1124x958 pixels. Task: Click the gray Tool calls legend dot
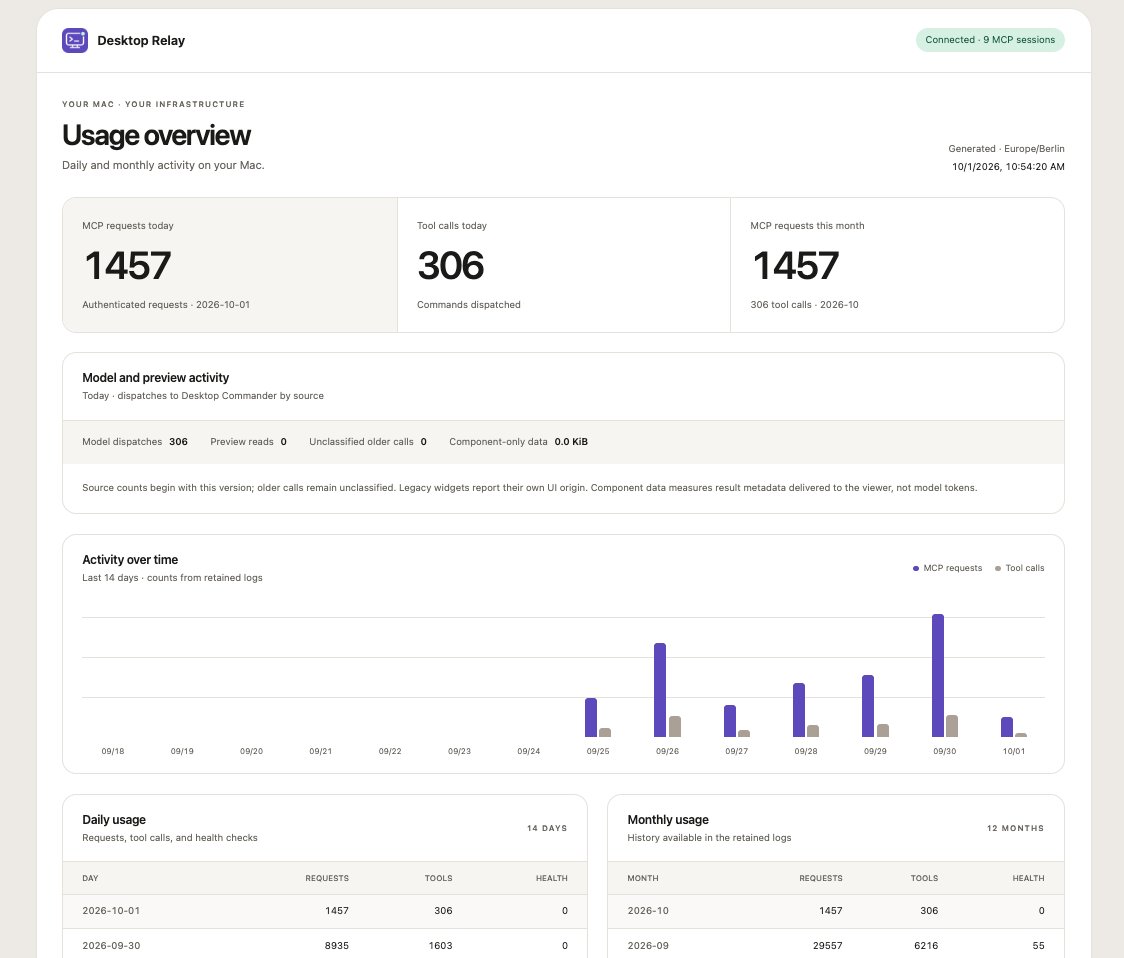tap(998, 569)
